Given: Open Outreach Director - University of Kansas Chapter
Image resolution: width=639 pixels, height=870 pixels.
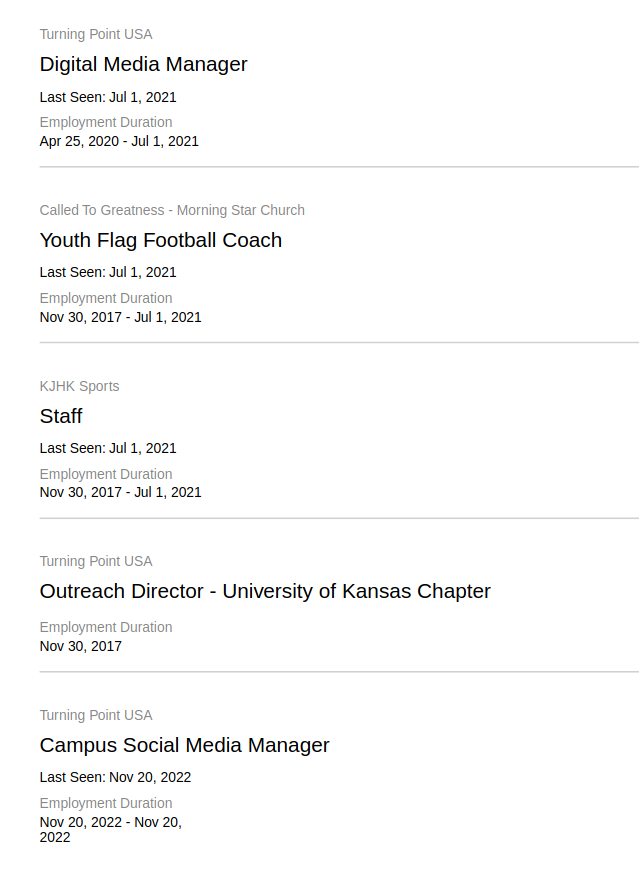Looking at the screenshot, I should (265, 591).
